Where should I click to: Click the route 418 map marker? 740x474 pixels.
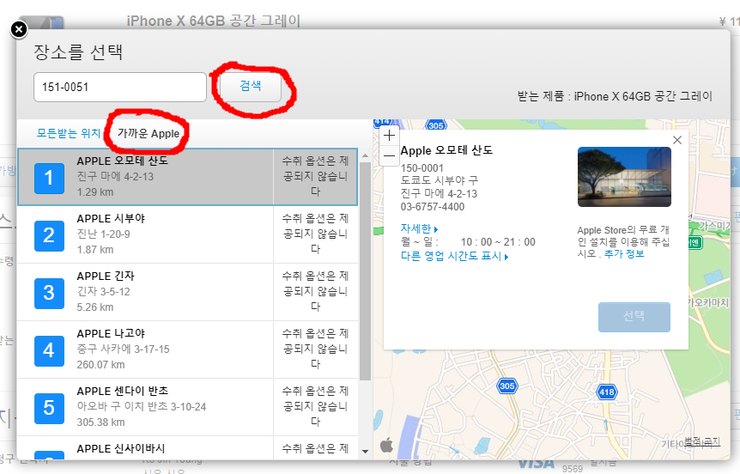pos(606,392)
